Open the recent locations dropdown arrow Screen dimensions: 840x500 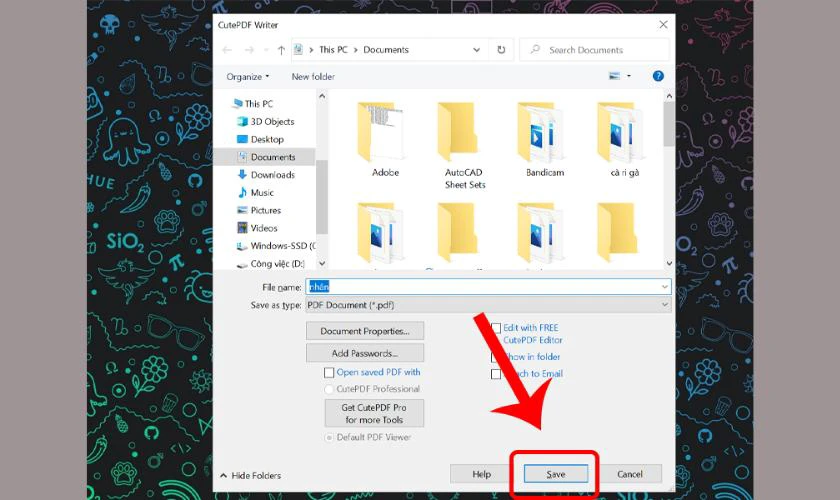266,50
